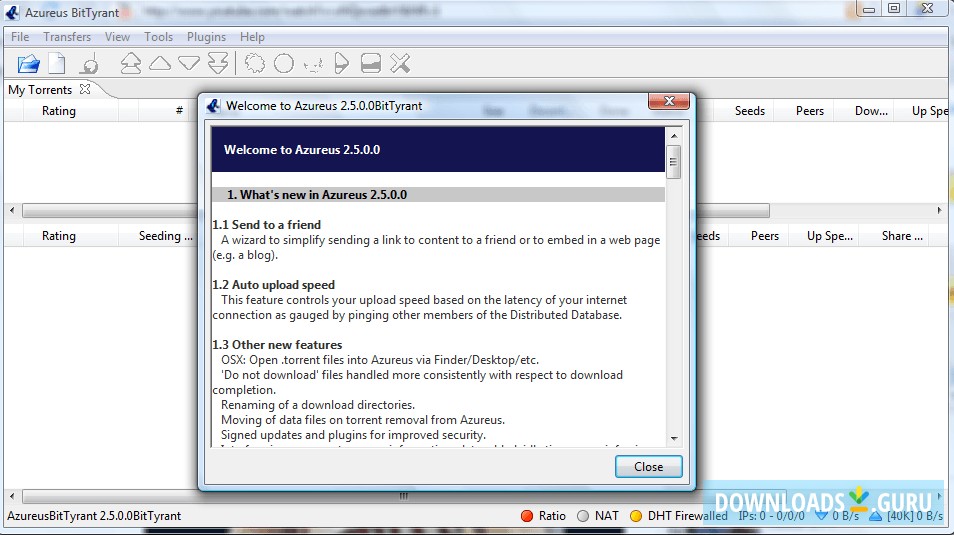Click the IPs: 0 - 0/0/0 status text

tap(771, 516)
